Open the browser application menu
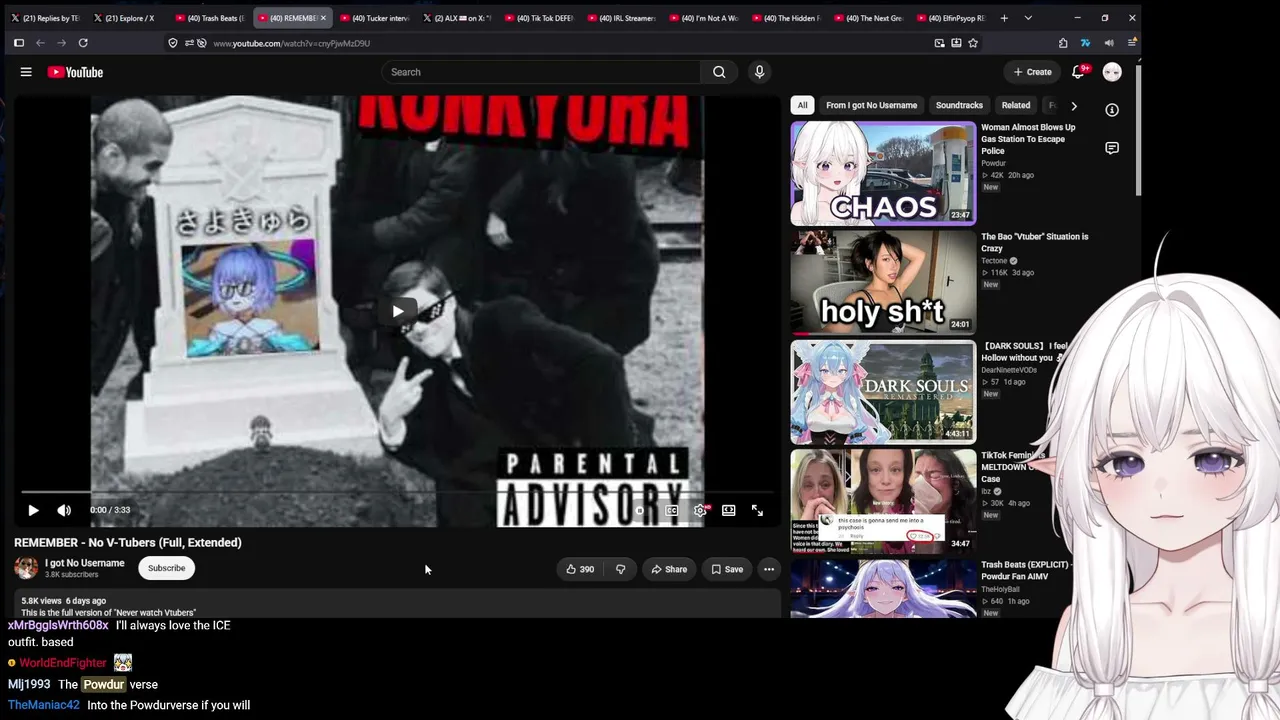Viewport: 1280px width, 720px height. 1131,43
